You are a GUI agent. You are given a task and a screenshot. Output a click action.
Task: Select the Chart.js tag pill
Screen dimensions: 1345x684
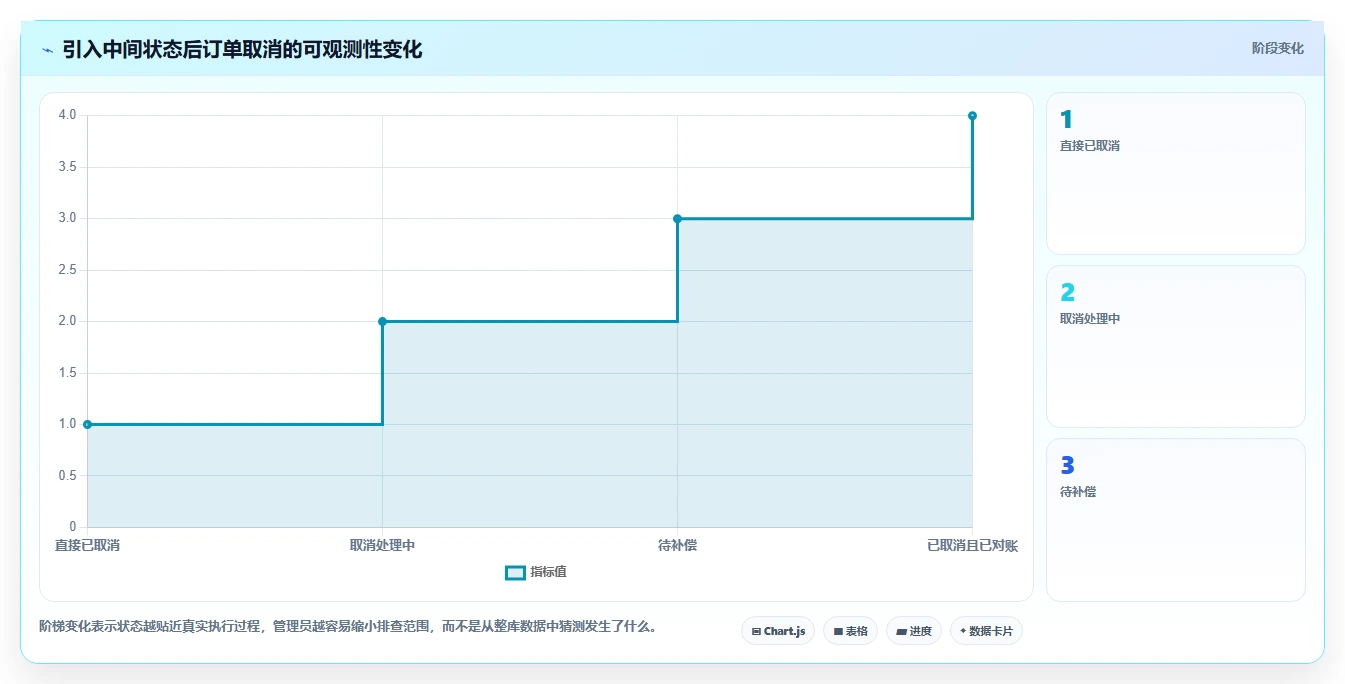[778, 631]
